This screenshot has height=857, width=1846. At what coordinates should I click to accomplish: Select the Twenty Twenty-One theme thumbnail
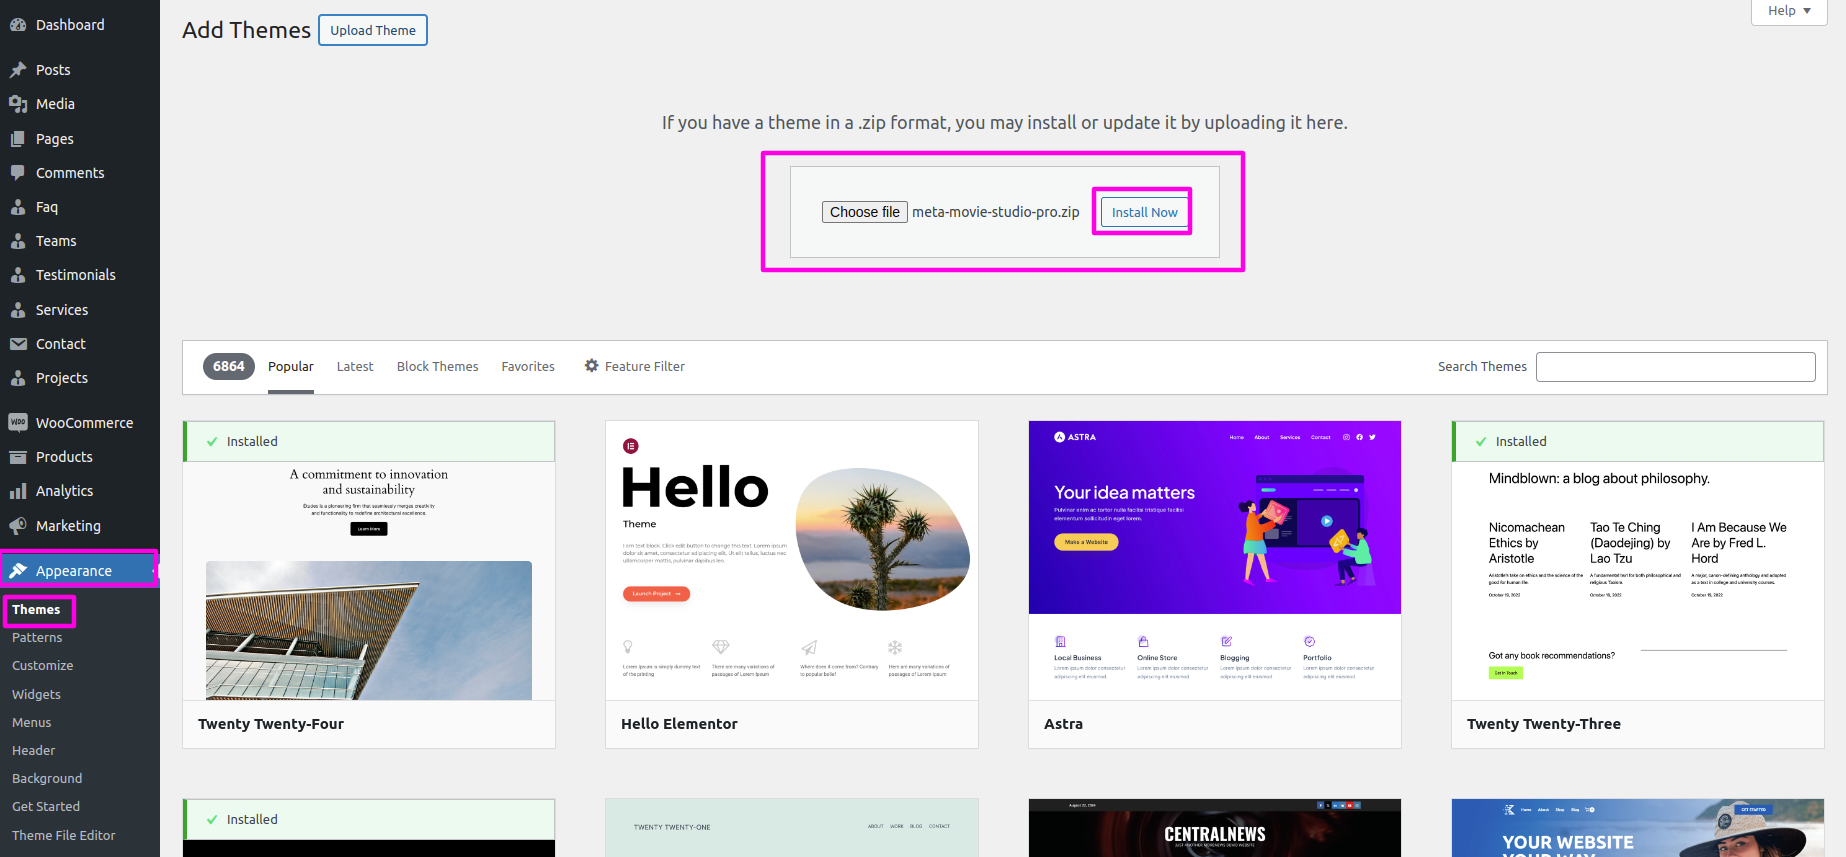click(792, 828)
